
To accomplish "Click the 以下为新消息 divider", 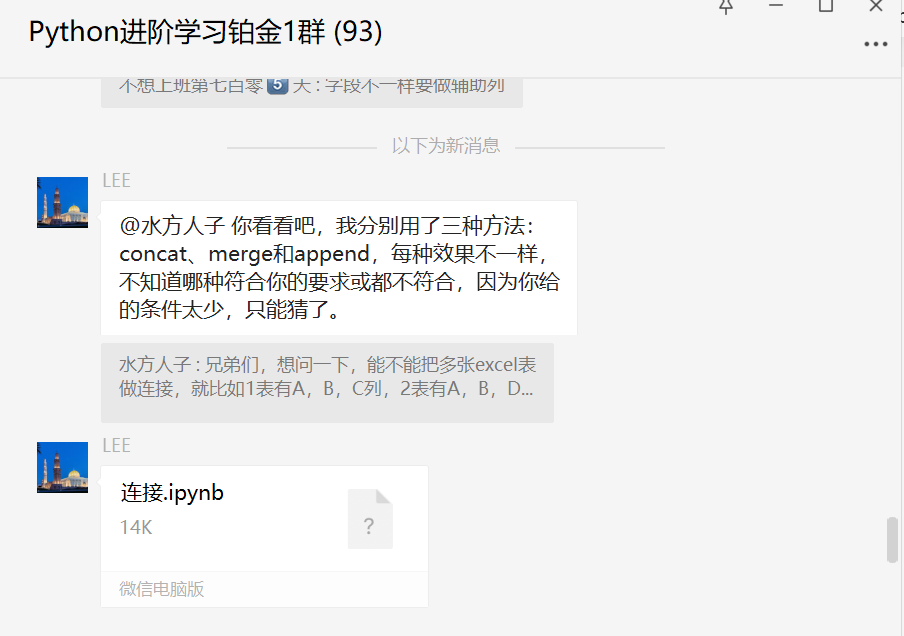I will tap(446, 146).
